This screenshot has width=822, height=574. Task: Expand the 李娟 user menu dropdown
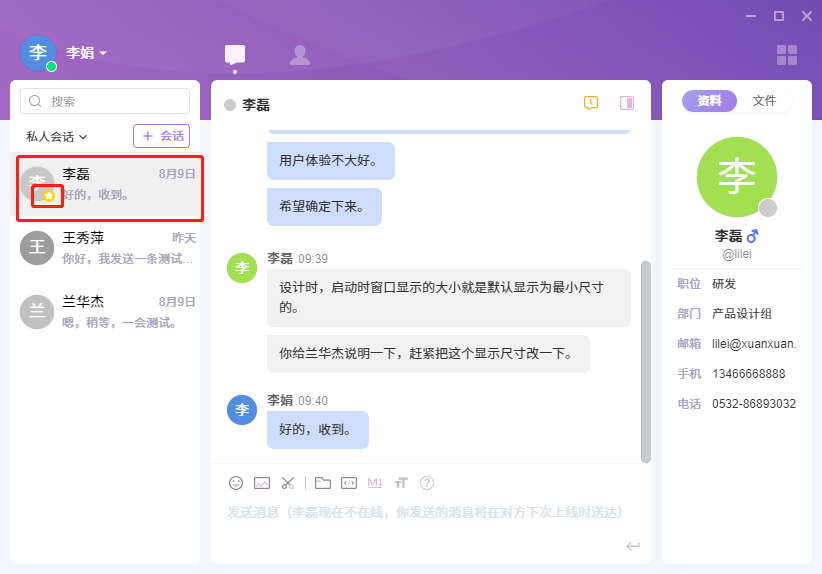tap(102, 53)
